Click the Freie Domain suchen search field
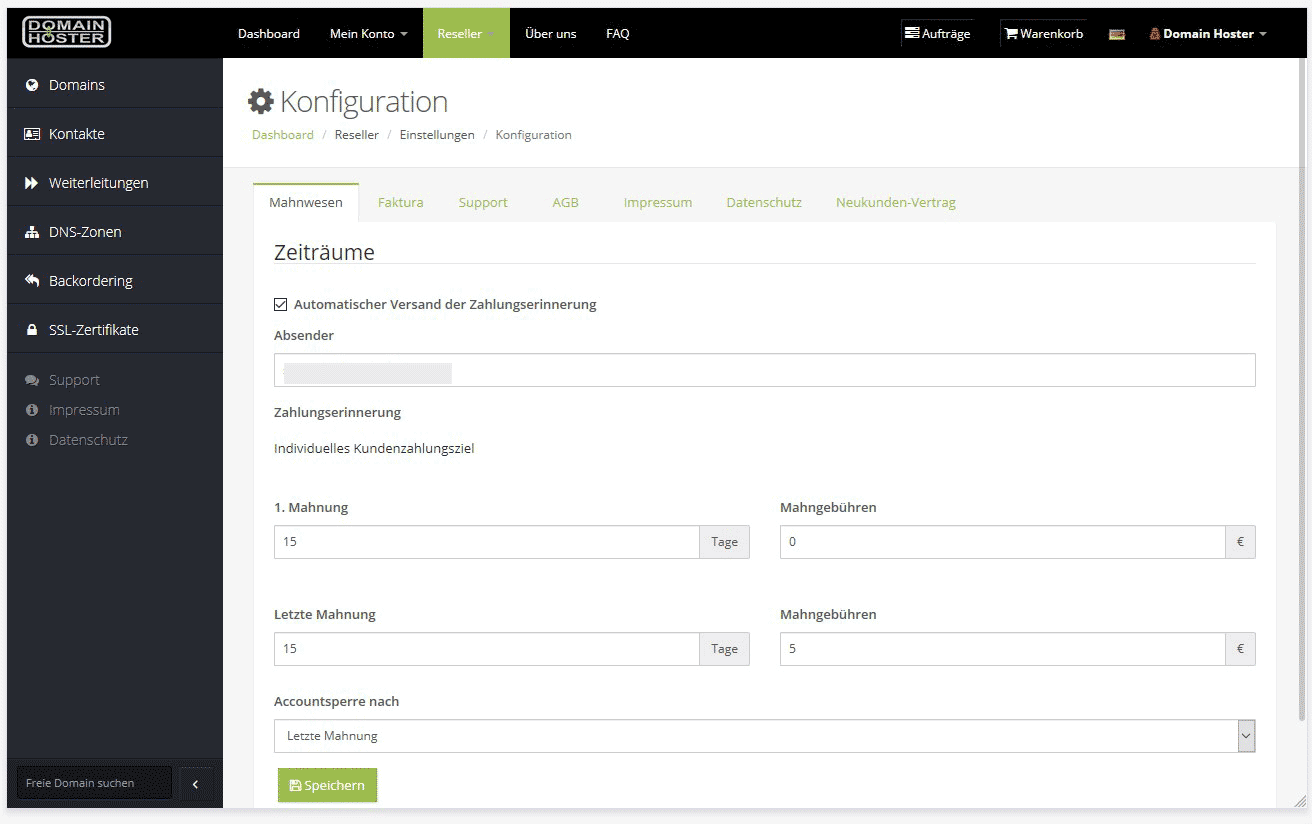This screenshot has width=1312, height=824. (94, 783)
